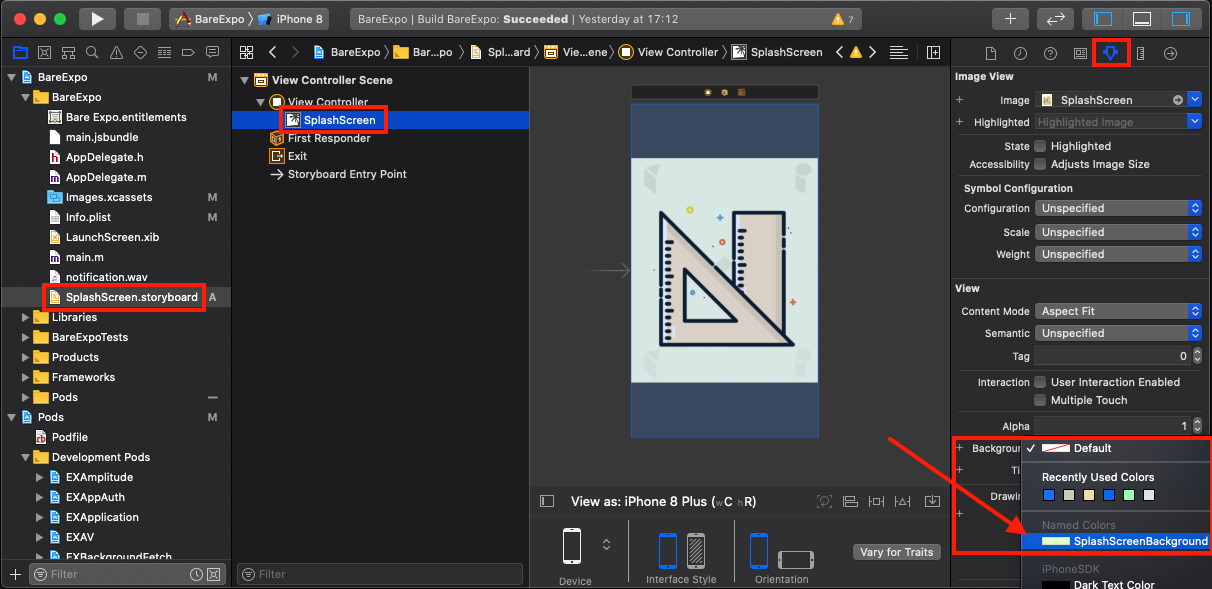1212x589 pixels.
Task: Open Resolve Auto Layout Issues menu
Action: (x=902, y=501)
